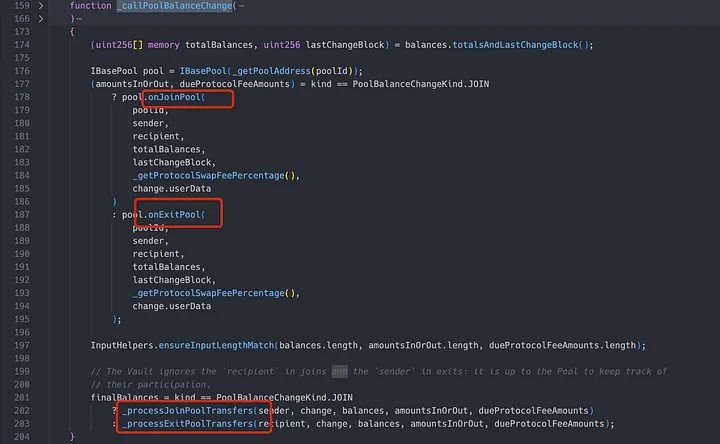Click _getProtocolSwapFeePercentage on line 194
The image size is (720, 444).
click(212, 293)
